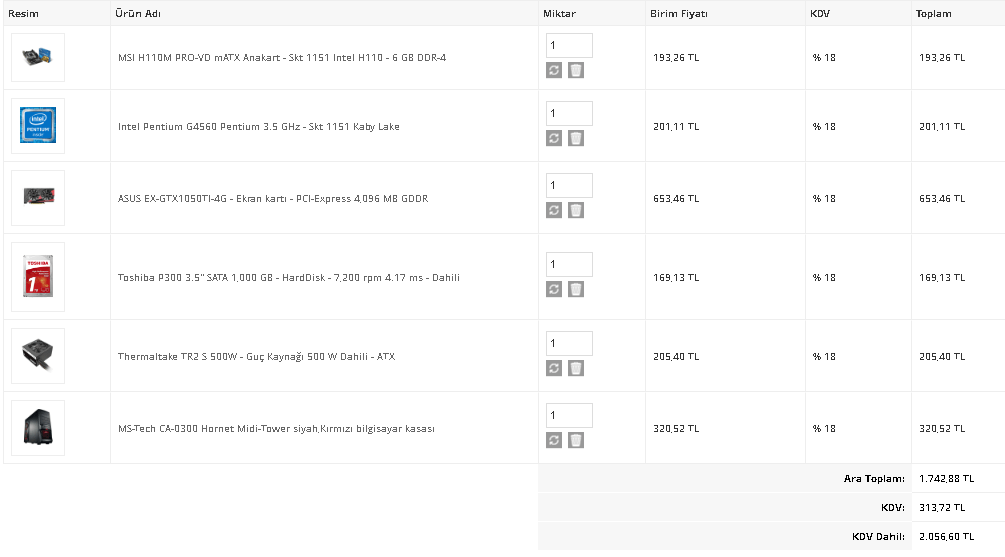Remove Toshiba P300 hard disk item
The height and width of the screenshot is (557, 1005).
576,289
